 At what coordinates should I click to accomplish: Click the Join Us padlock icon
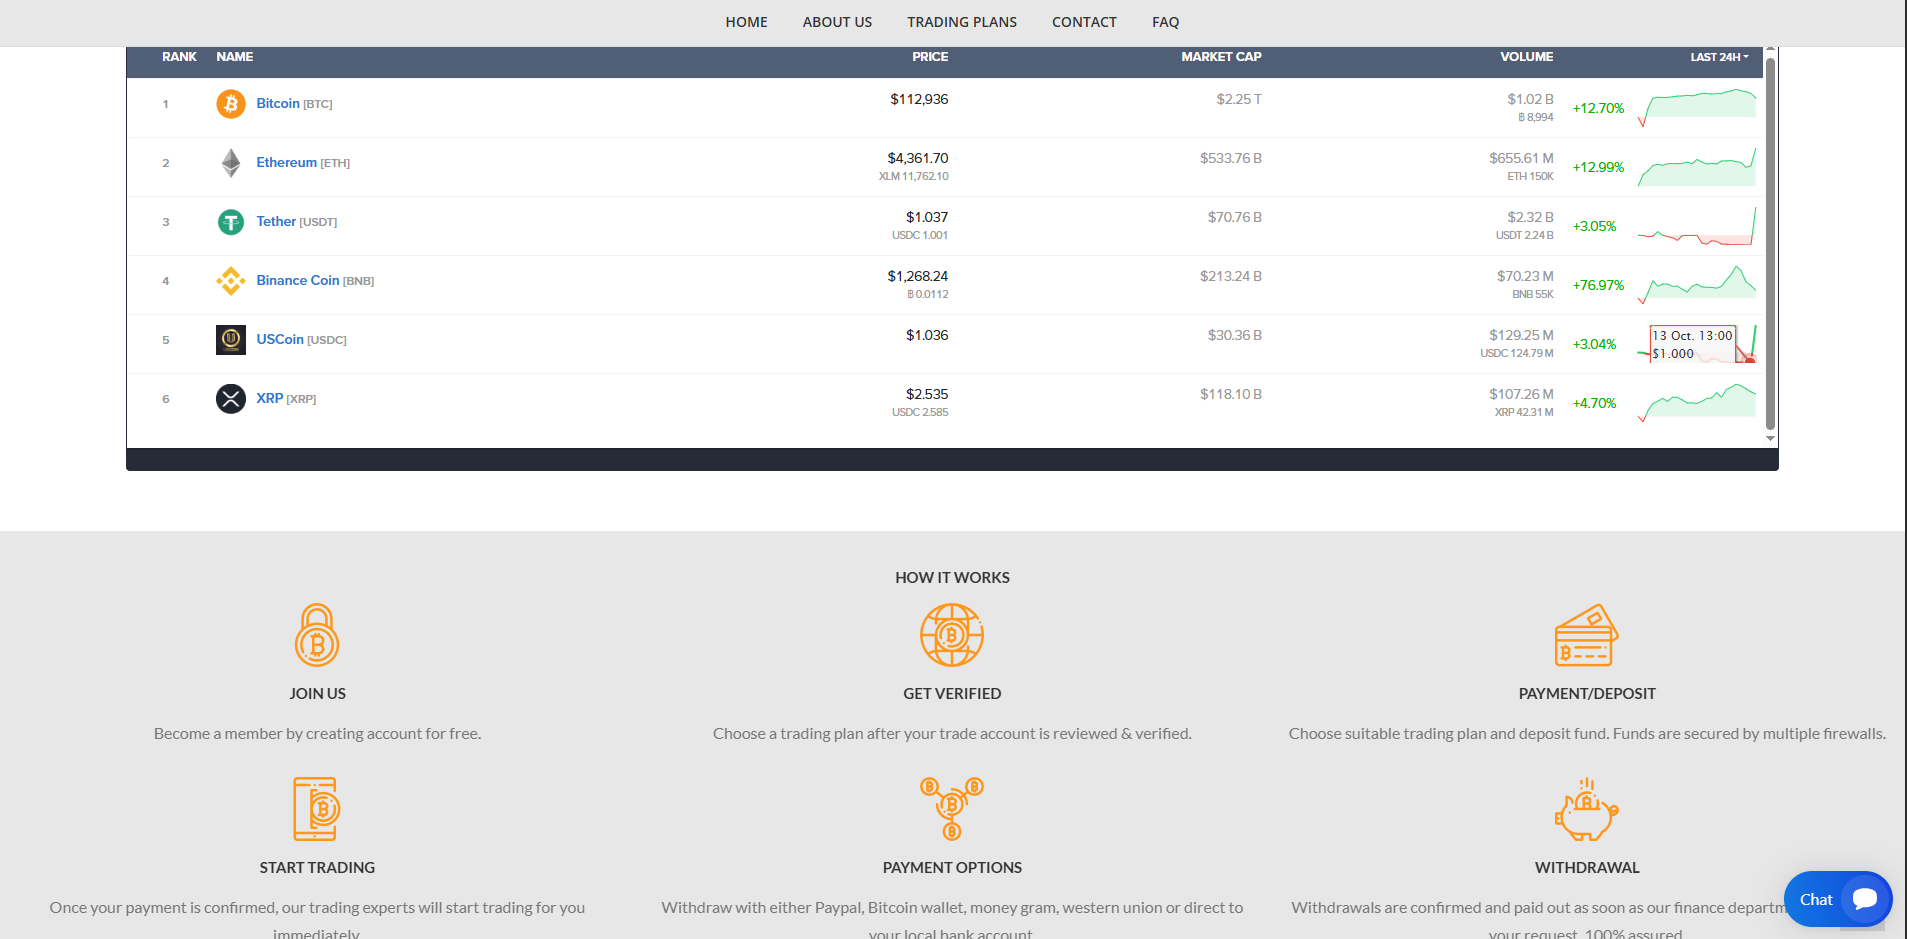[317, 635]
